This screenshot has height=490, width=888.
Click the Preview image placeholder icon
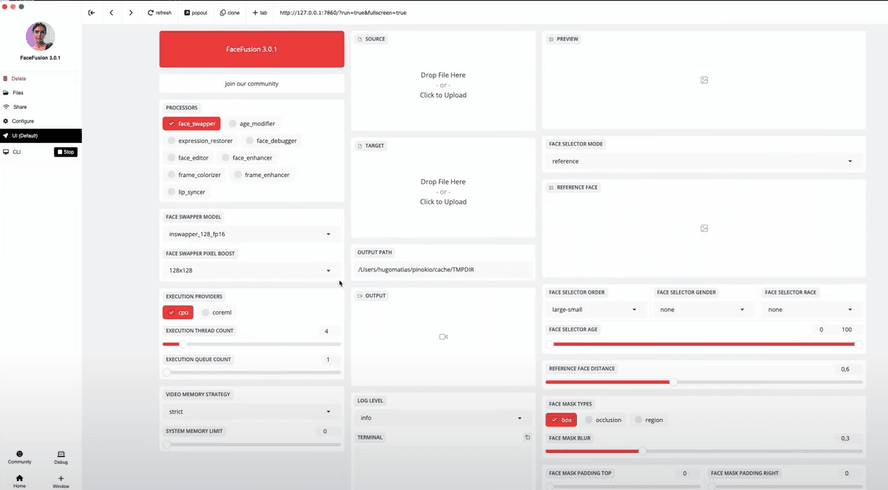pyautogui.click(x=704, y=80)
